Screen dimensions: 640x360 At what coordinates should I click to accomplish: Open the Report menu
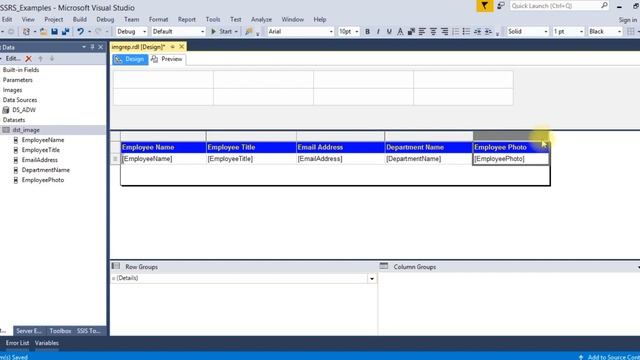(187, 20)
